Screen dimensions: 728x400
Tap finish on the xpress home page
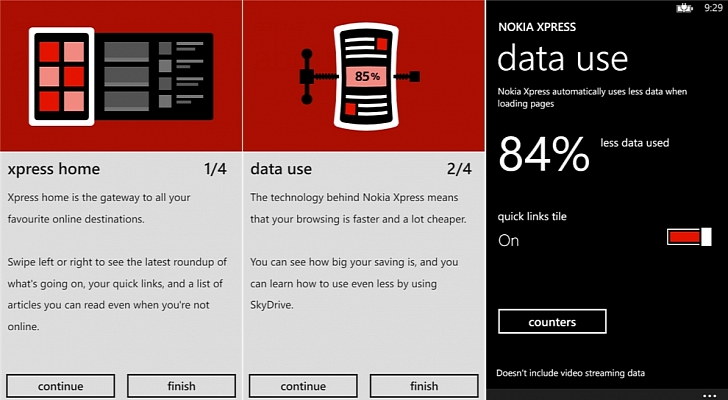(x=182, y=386)
